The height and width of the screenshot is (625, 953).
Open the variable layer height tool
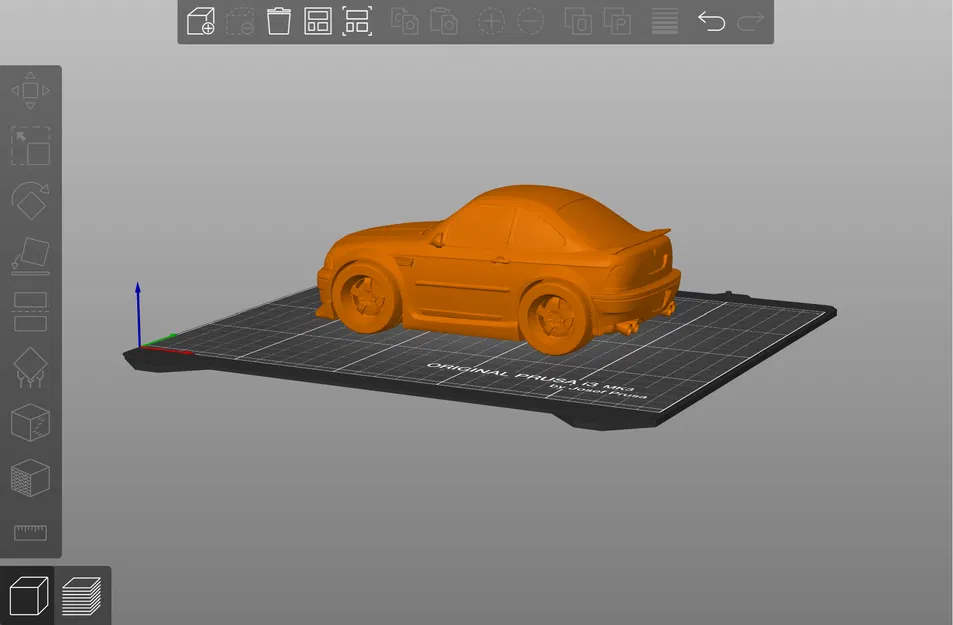pyautogui.click(x=664, y=21)
